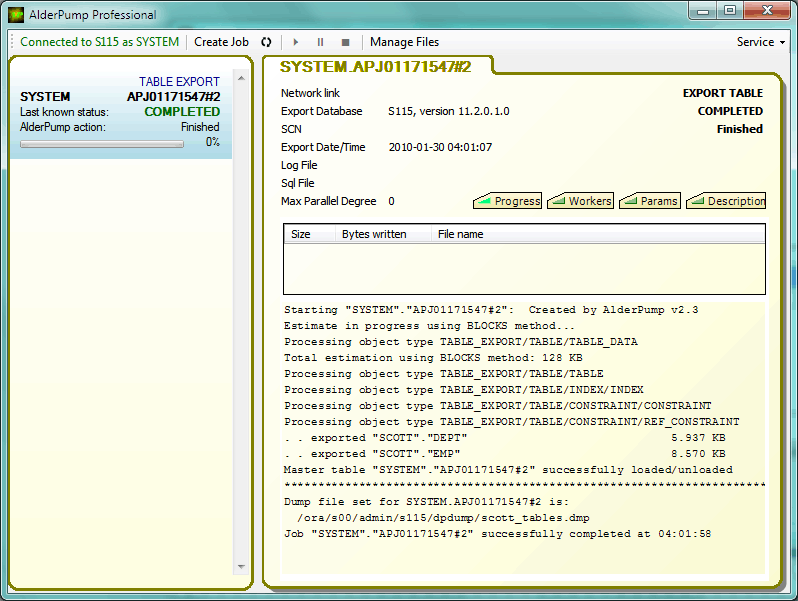Click the job list scroll down arrow
This screenshot has width=798, height=601.
pos(241,566)
